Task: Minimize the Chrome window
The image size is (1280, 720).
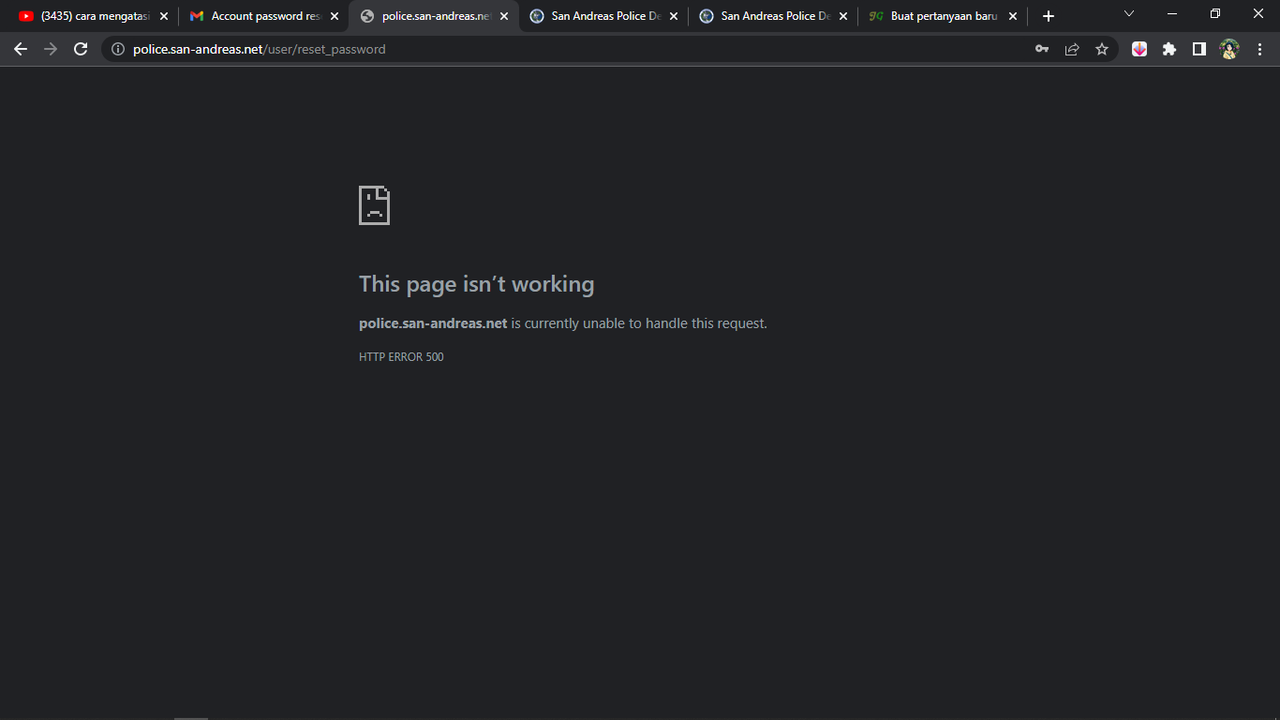Action: point(1172,14)
